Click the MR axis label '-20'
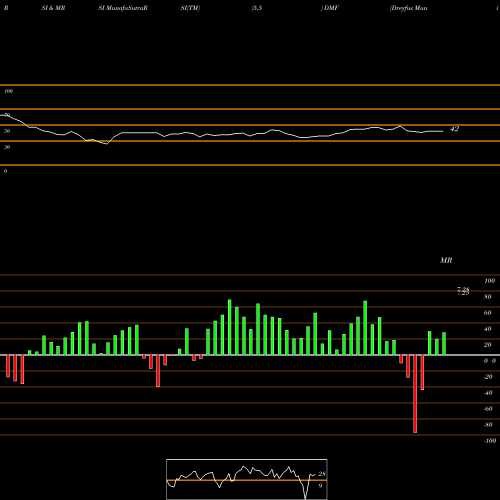 point(488,377)
